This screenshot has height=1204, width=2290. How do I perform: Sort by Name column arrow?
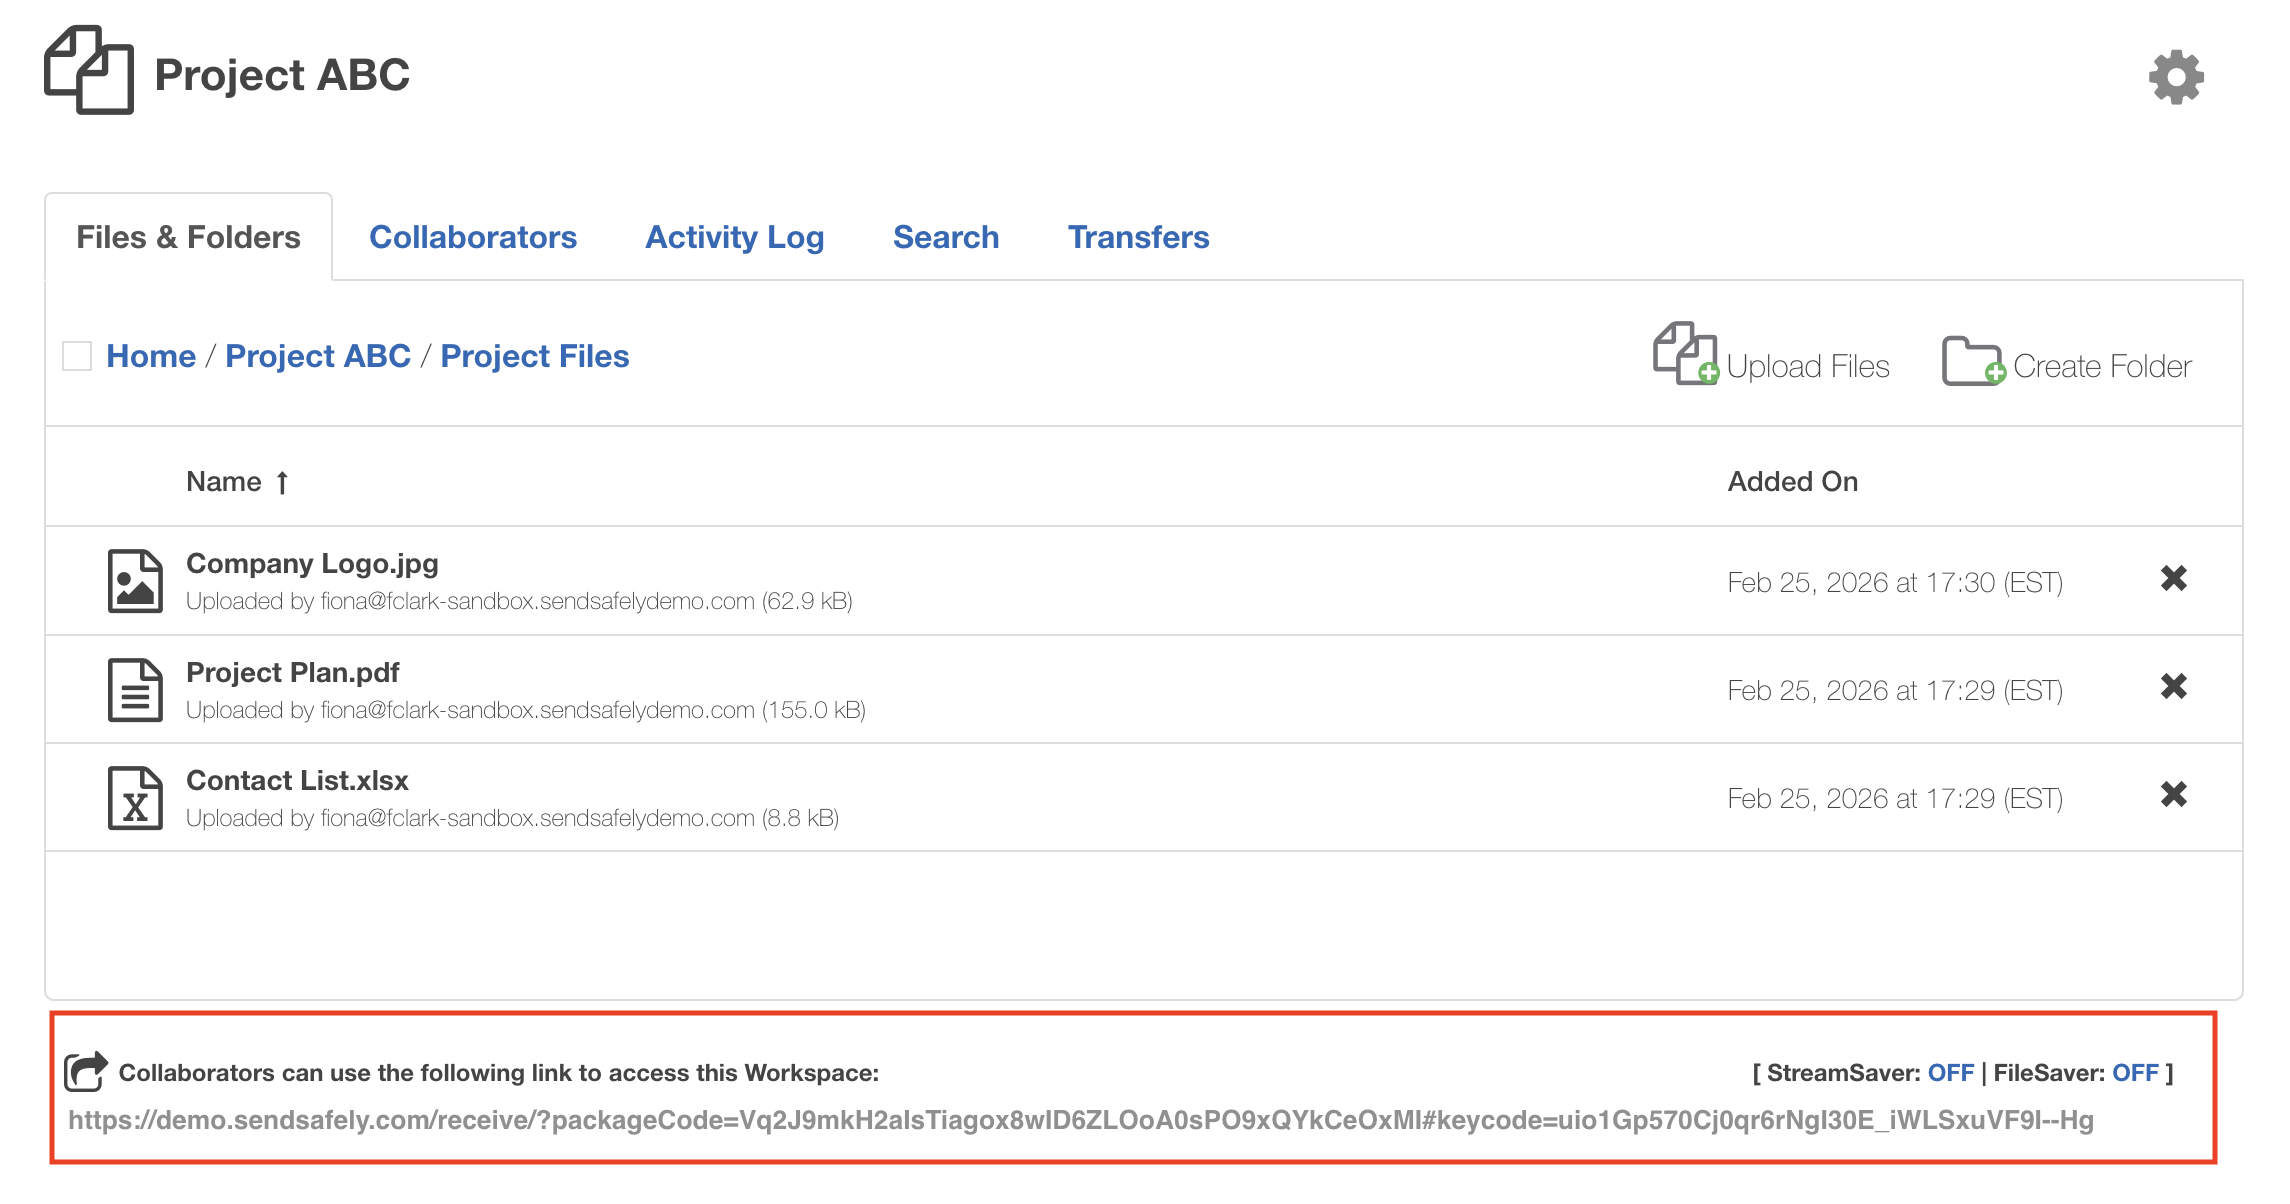coord(282,483)
